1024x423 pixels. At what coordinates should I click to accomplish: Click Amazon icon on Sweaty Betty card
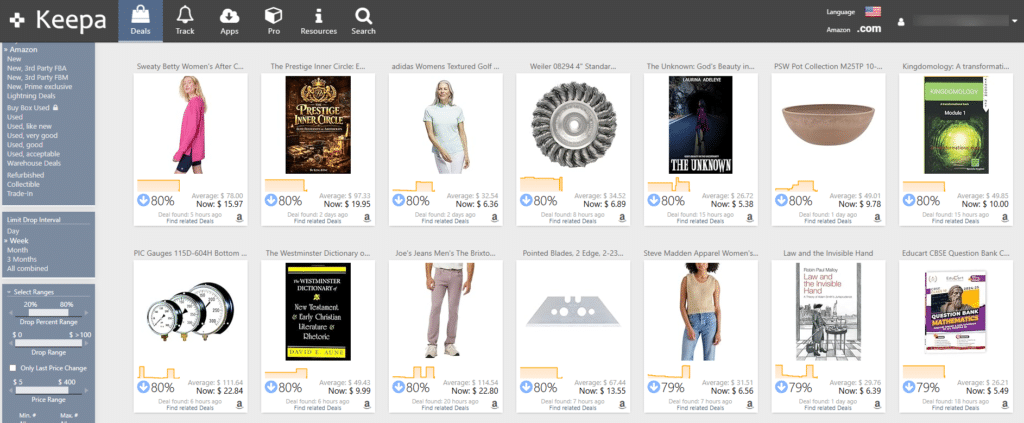coord(240,217)
